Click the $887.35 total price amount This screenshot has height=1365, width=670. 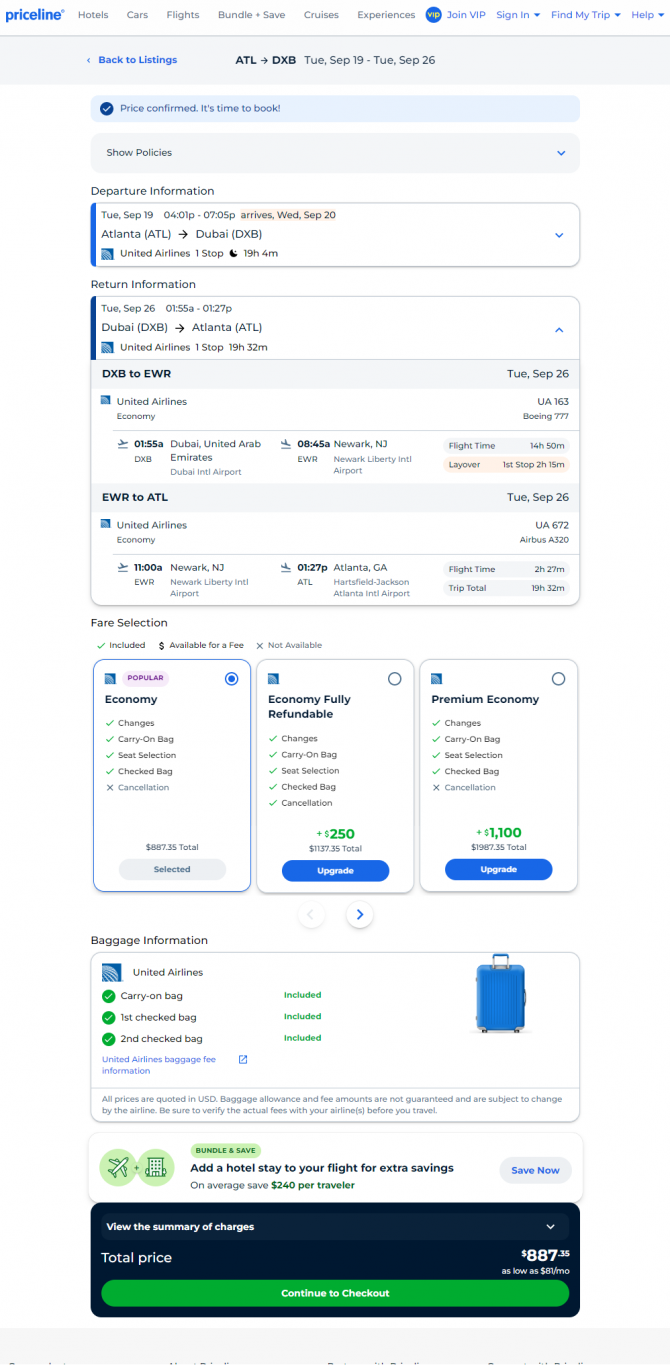tap(545, 1254)
